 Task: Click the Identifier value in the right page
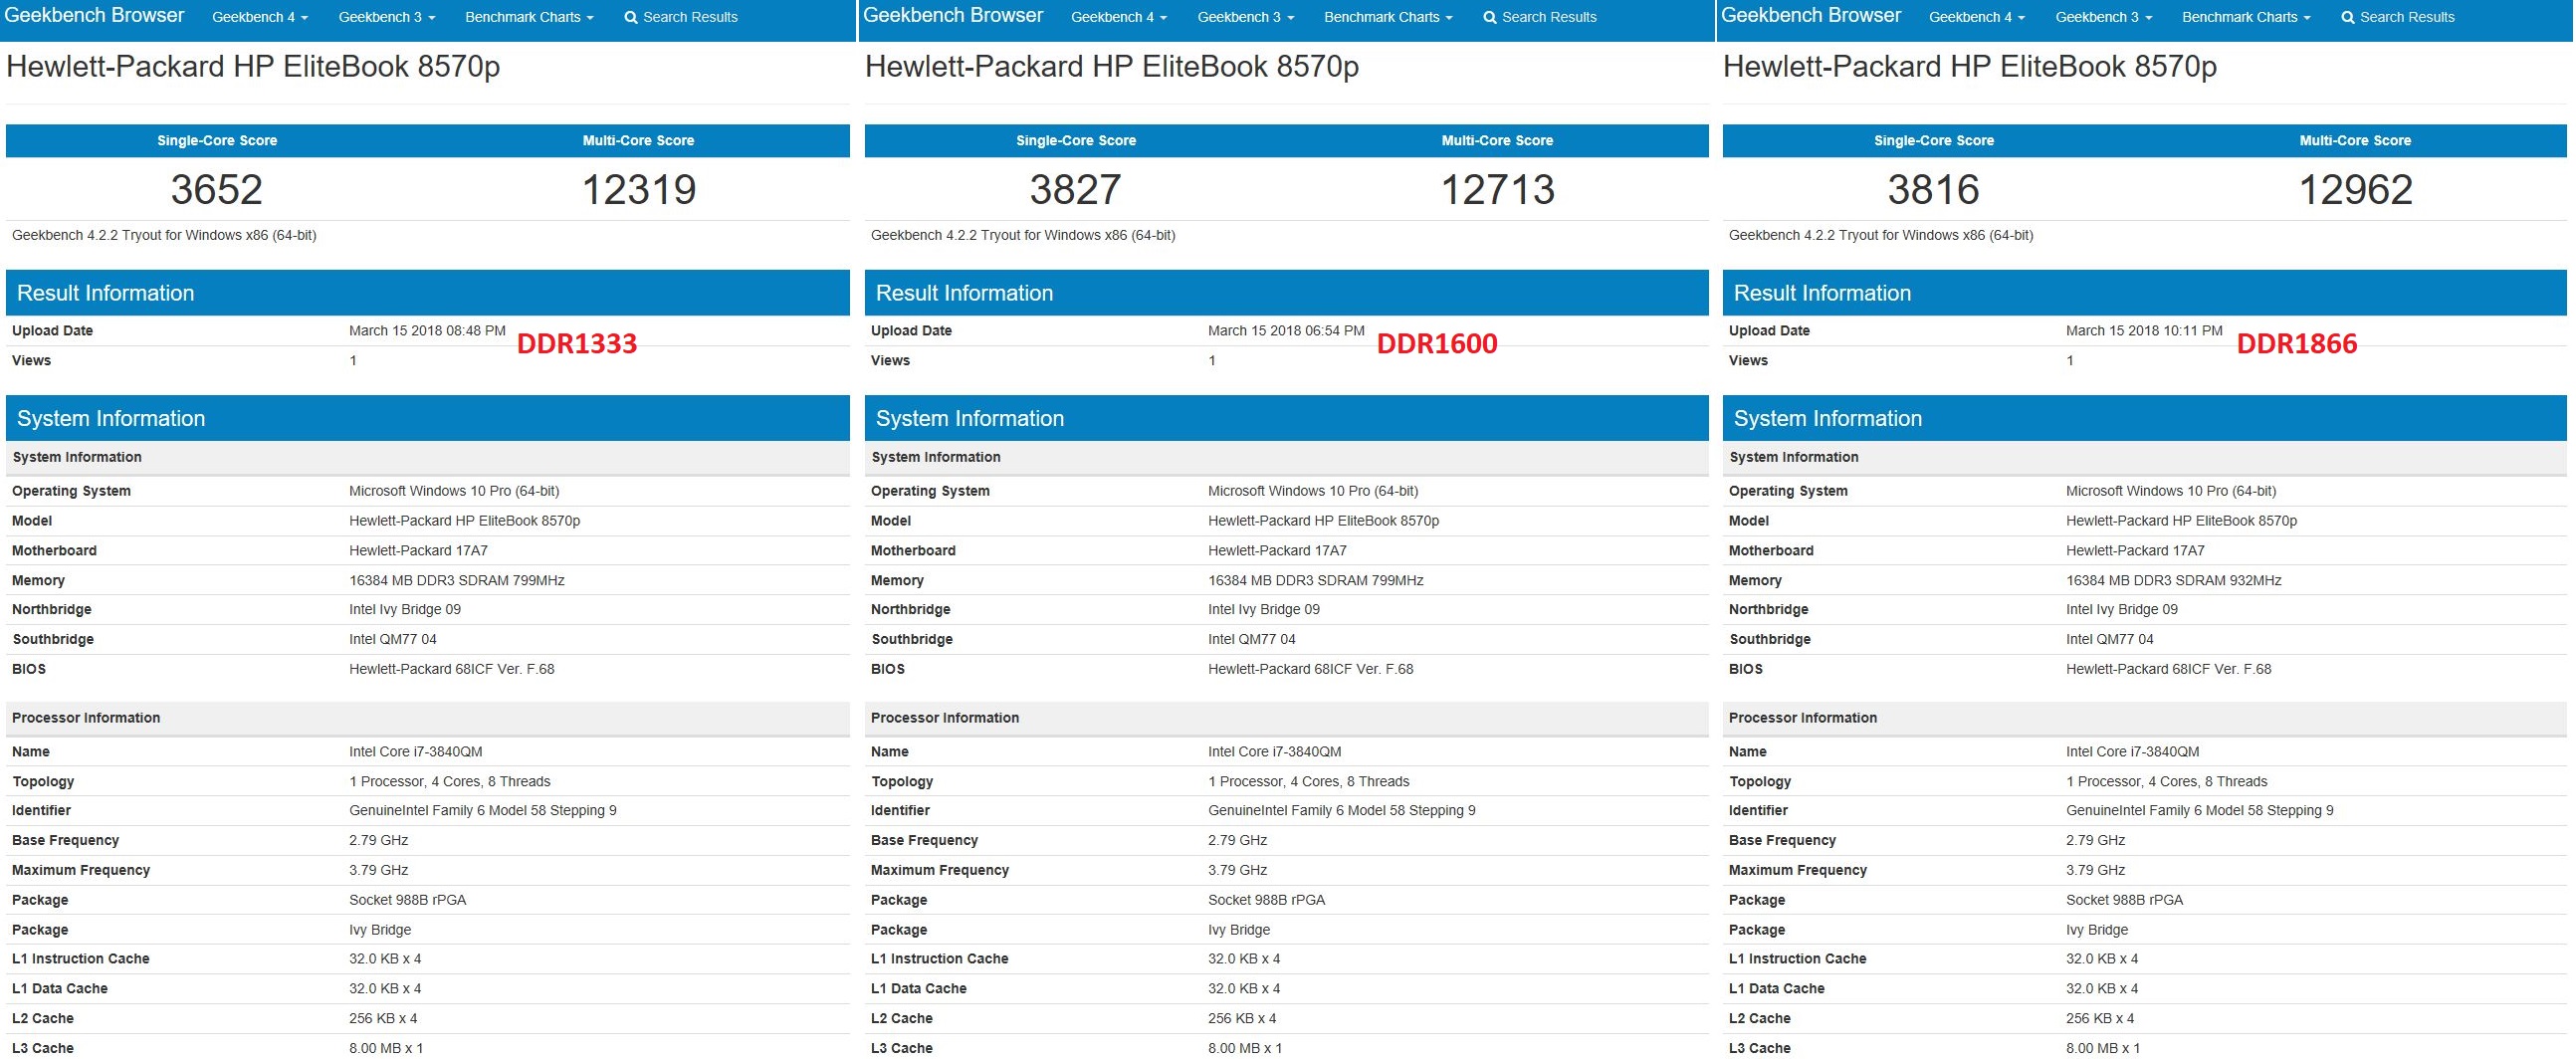[2200, 811]
